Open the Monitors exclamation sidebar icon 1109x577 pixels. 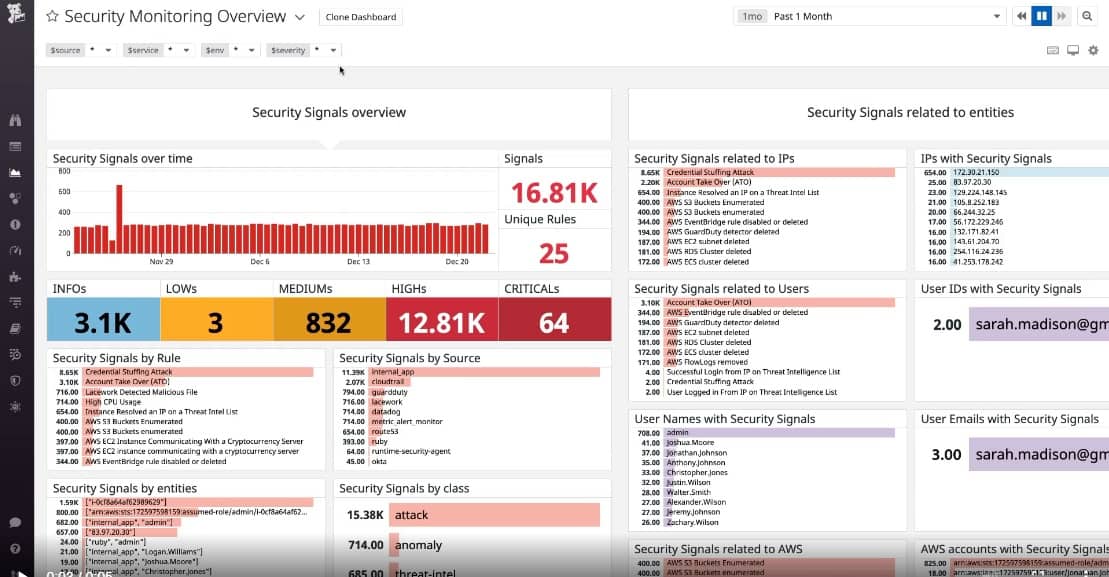click(x=16, y=225)
